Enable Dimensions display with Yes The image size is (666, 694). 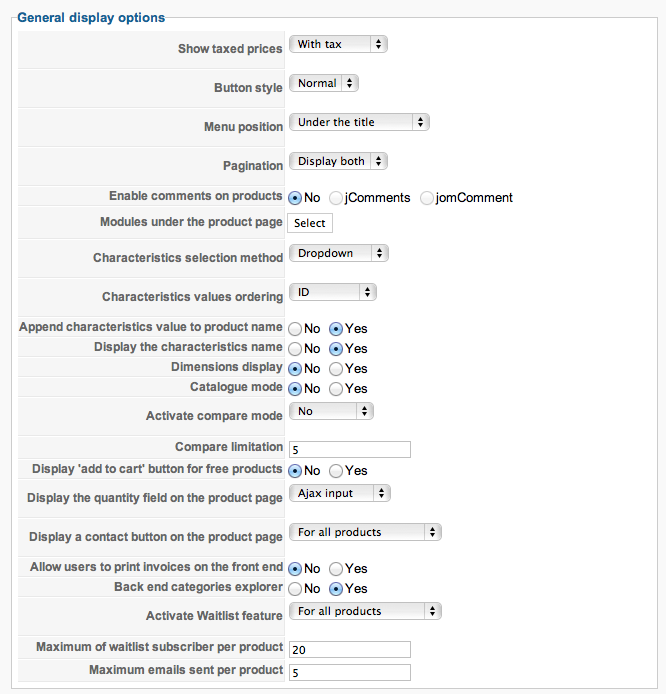[337, 369]
